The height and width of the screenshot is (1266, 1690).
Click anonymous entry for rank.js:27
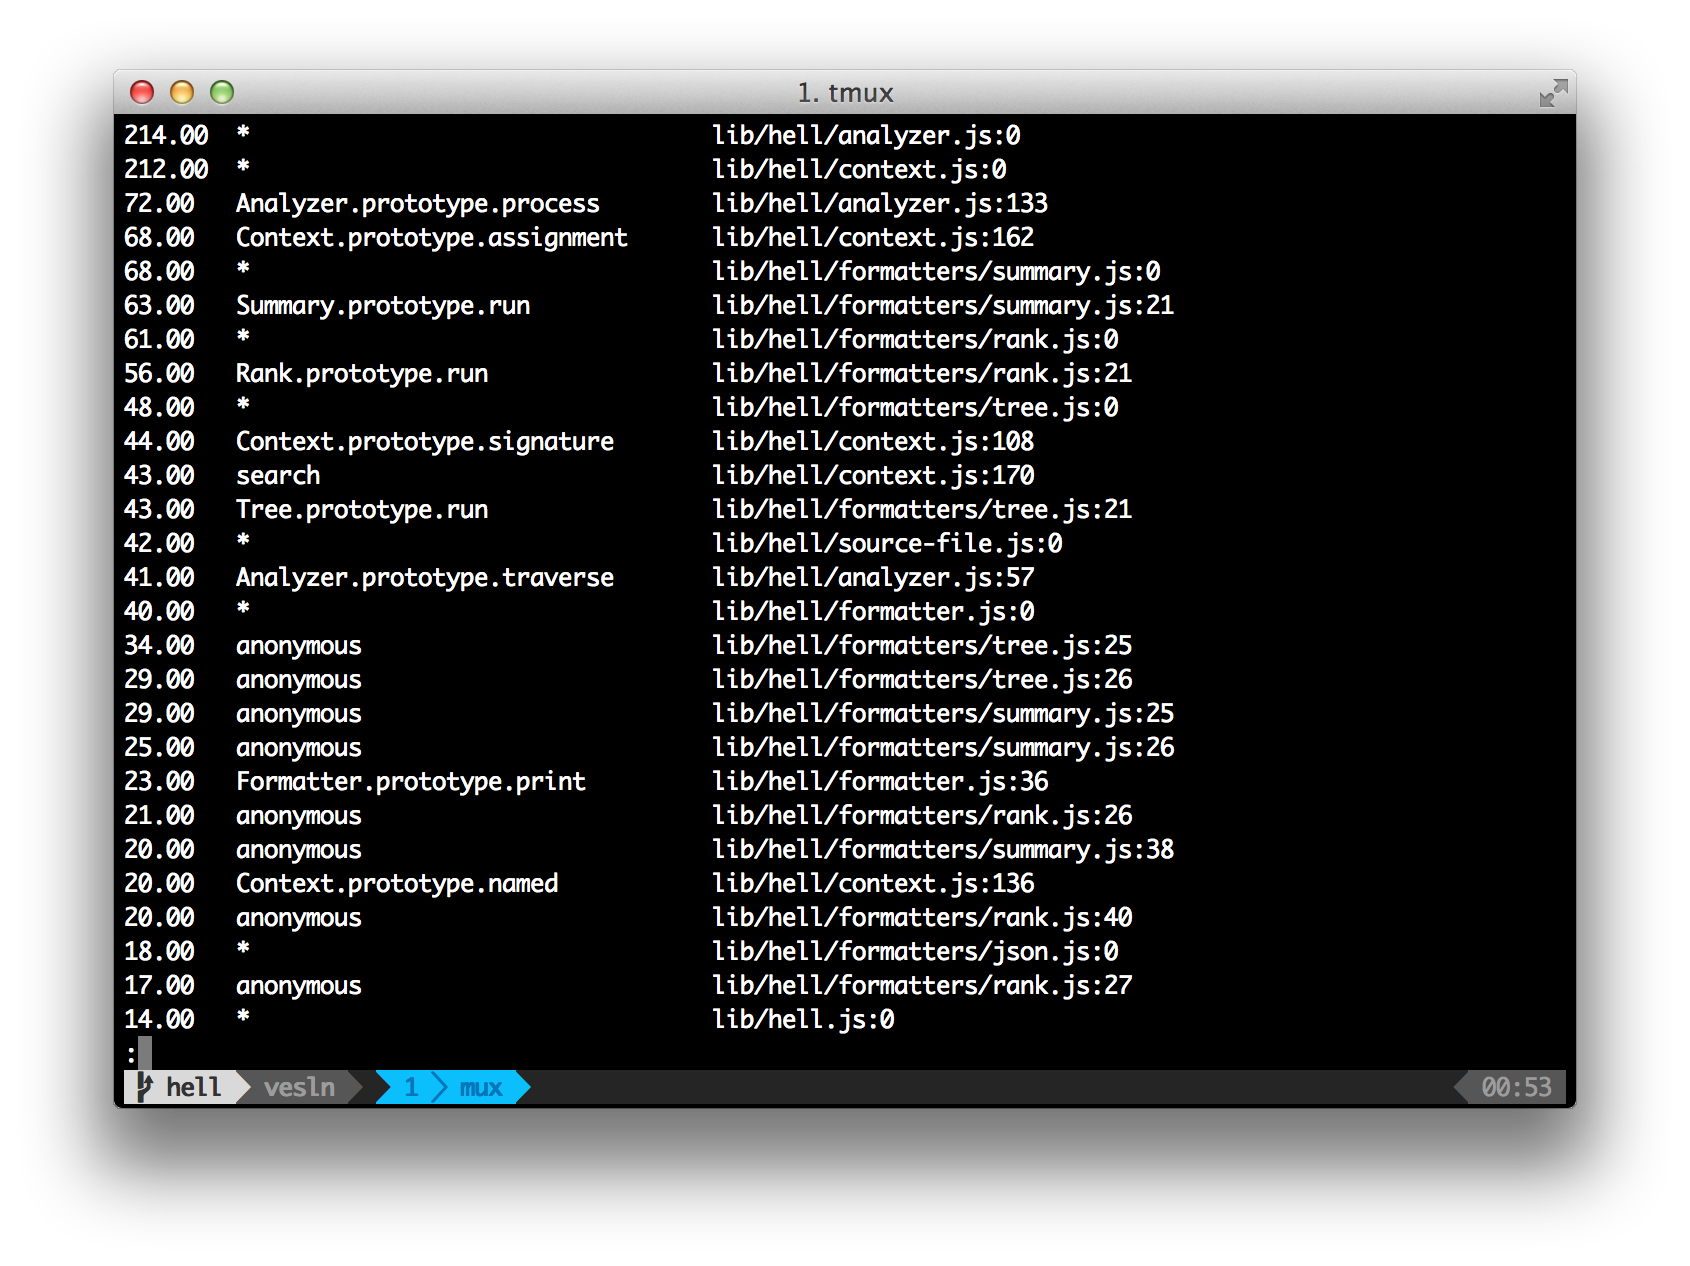point(299,985)
